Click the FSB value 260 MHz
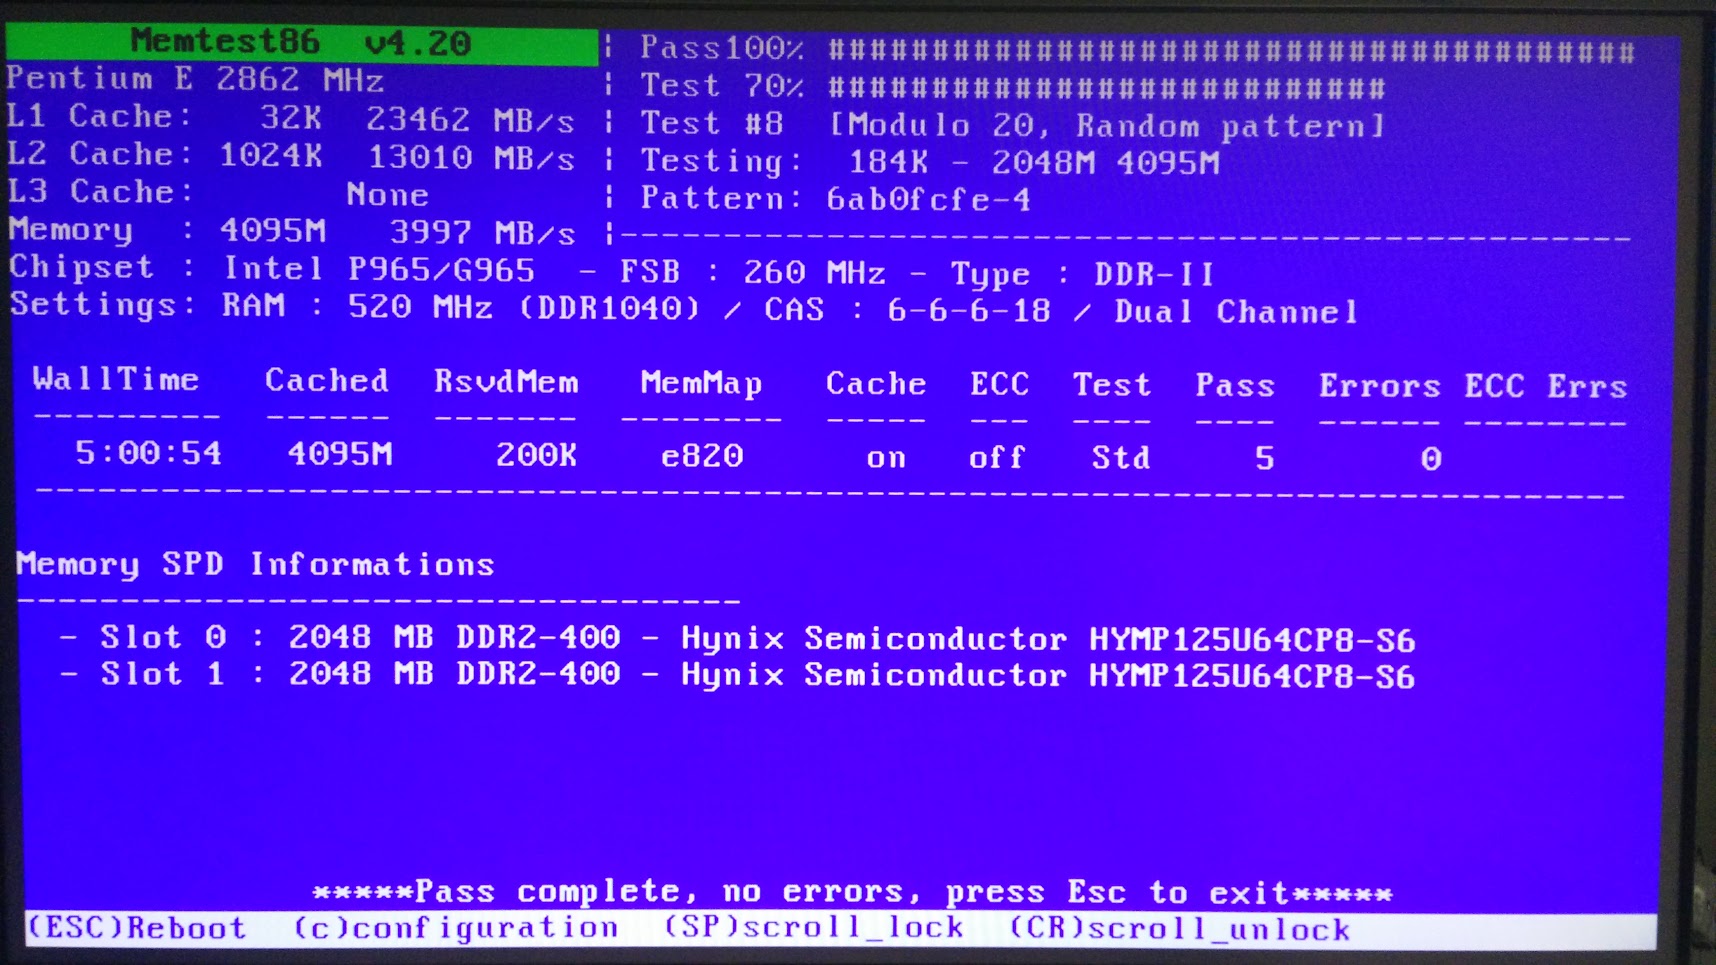 (814, 272)
